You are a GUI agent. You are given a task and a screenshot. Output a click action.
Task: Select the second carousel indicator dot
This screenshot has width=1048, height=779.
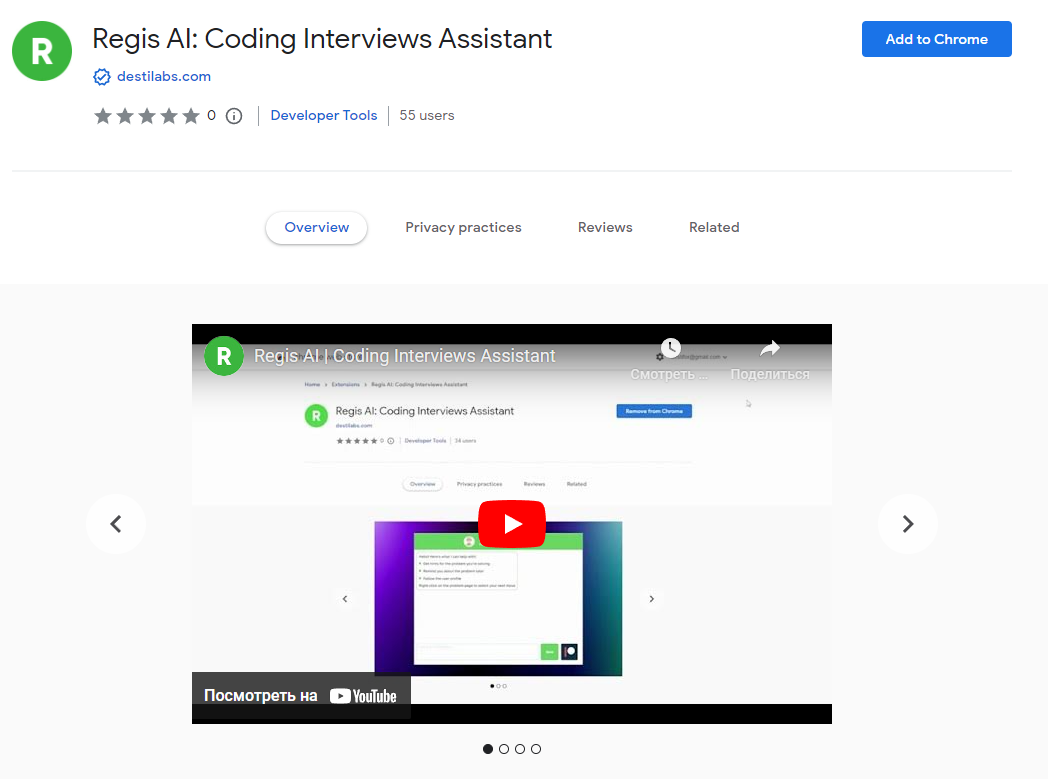[x=504, y=749]
